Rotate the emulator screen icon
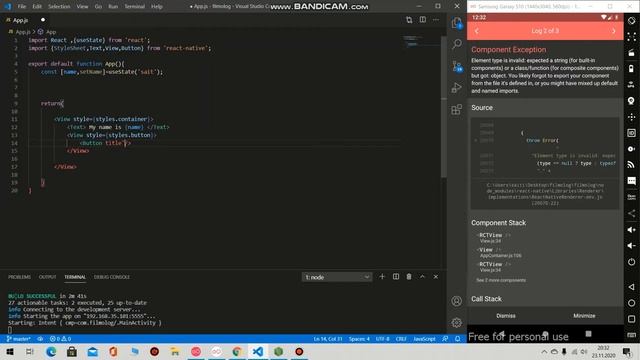This screenshot has width=640, height=360. 631,21
